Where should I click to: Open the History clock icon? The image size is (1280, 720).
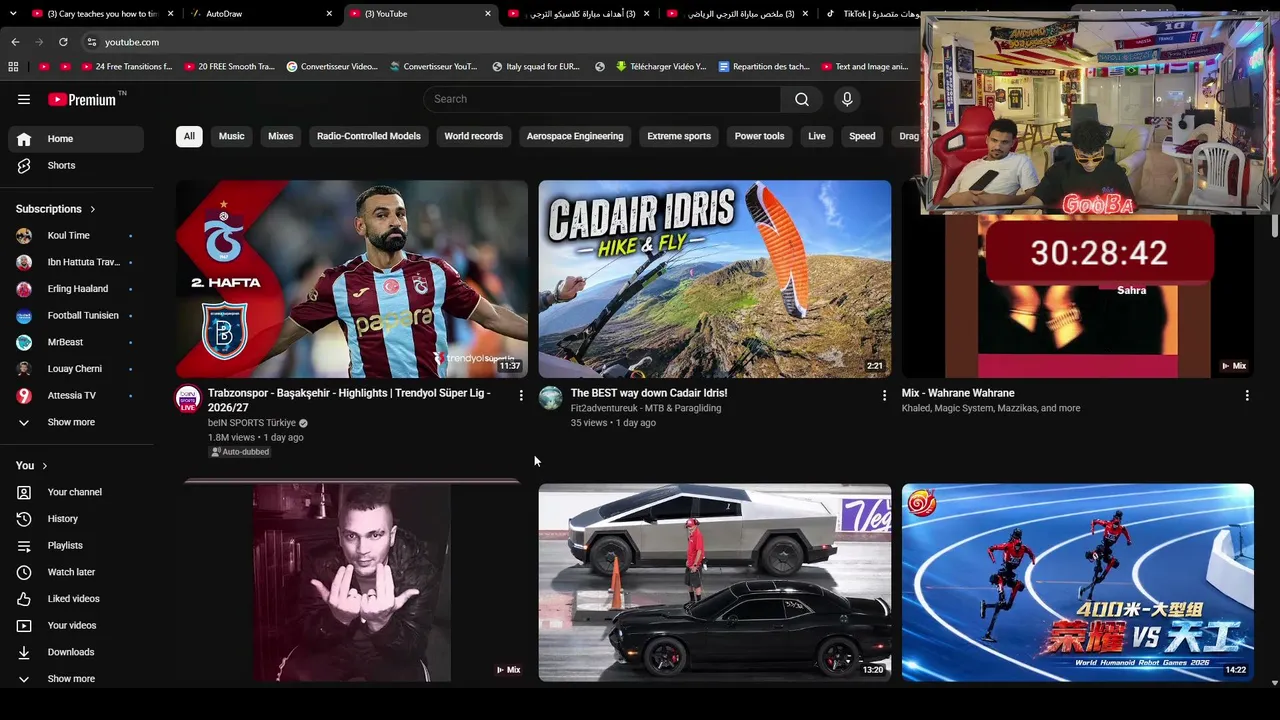click(24, 519)
